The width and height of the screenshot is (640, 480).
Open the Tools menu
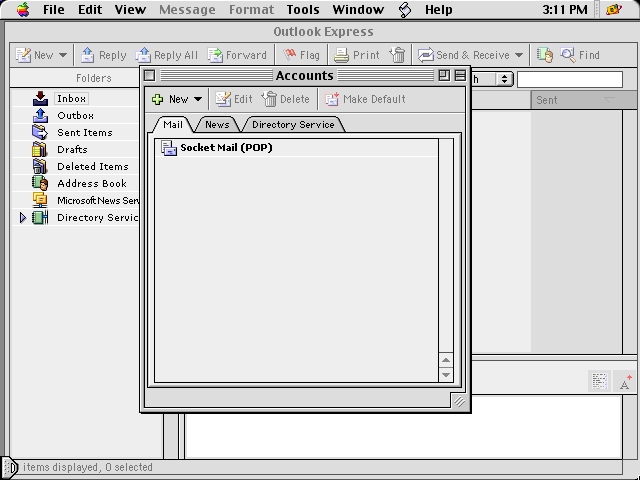click(x=303, y=9)
